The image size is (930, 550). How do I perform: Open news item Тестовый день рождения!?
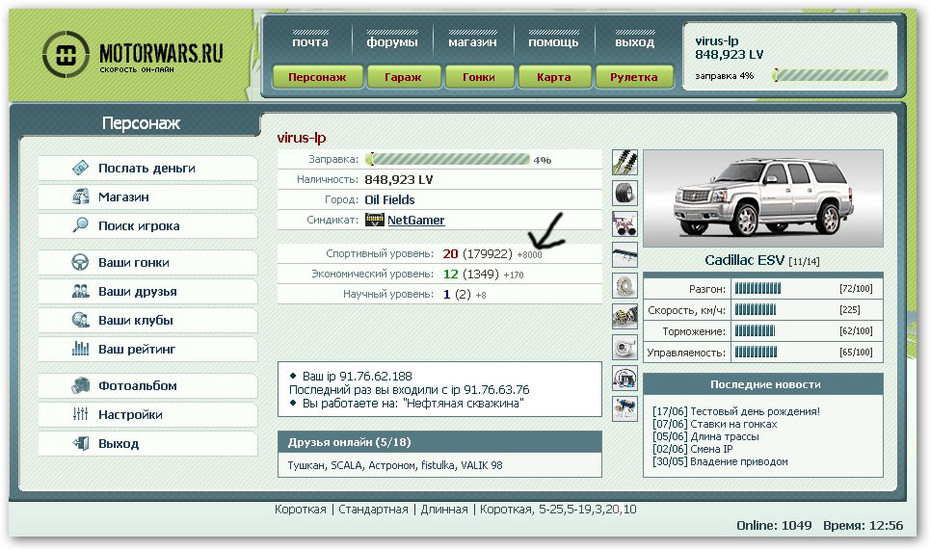tap(755, 411)
